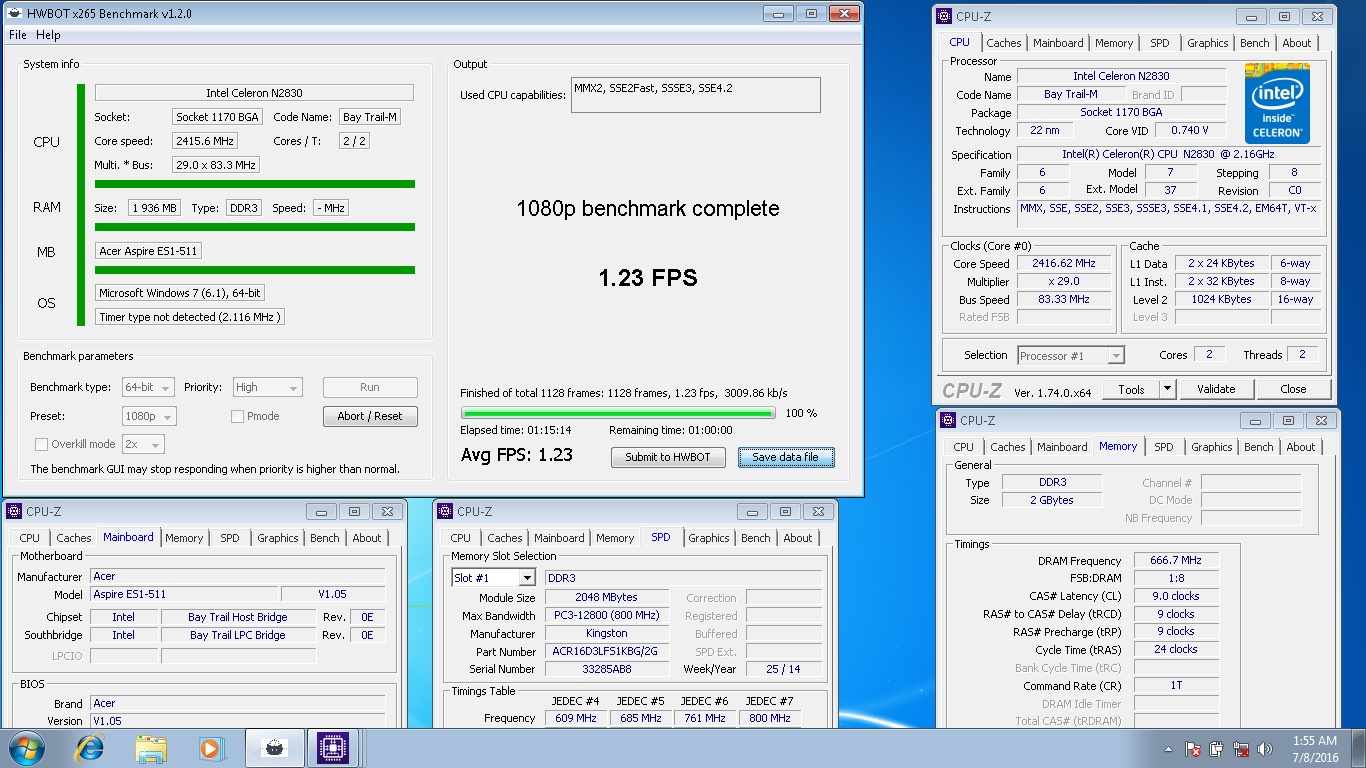This screenshot has width=1366, height=768.
Task: Toggle the Overkill mode checkbox
Action: [41, 444]
